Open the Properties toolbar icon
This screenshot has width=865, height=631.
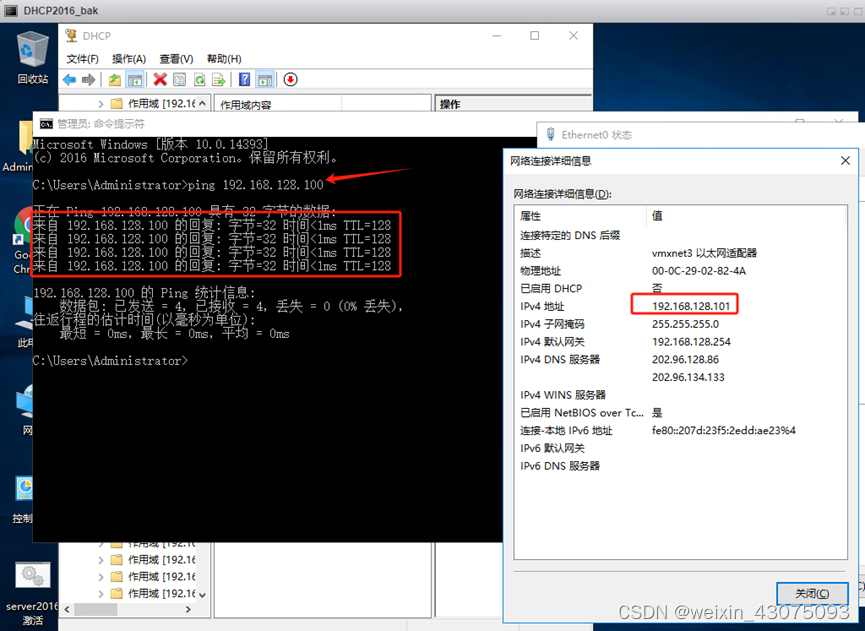click(x=179, y=80)
